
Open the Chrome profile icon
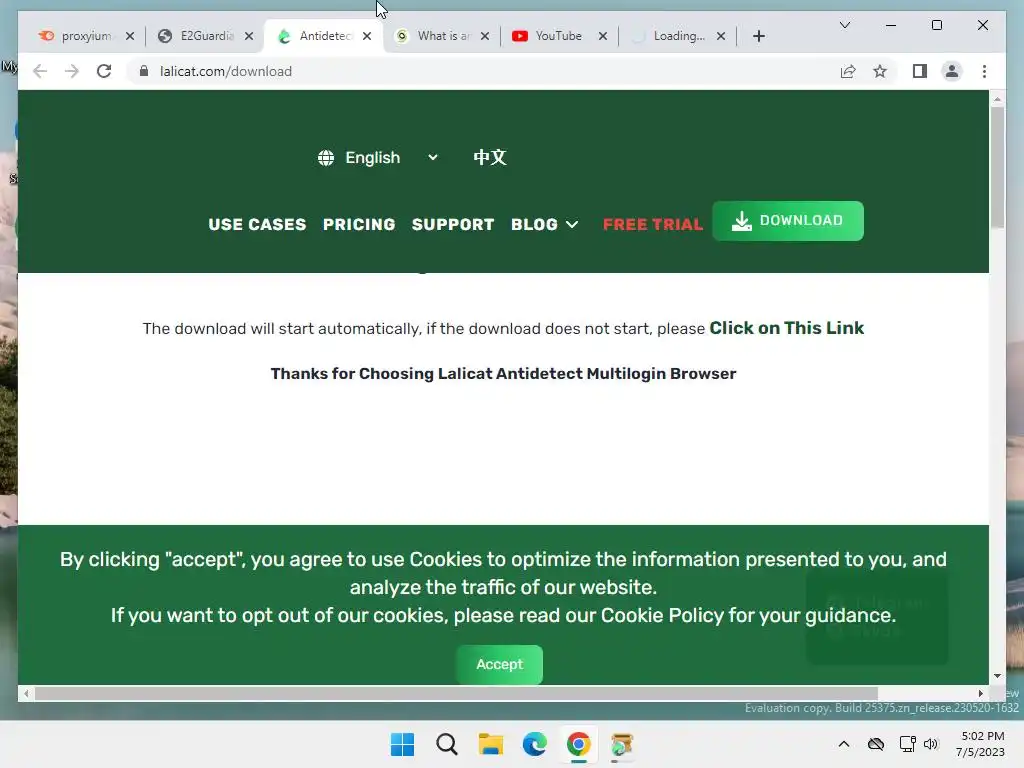point(952,71)
